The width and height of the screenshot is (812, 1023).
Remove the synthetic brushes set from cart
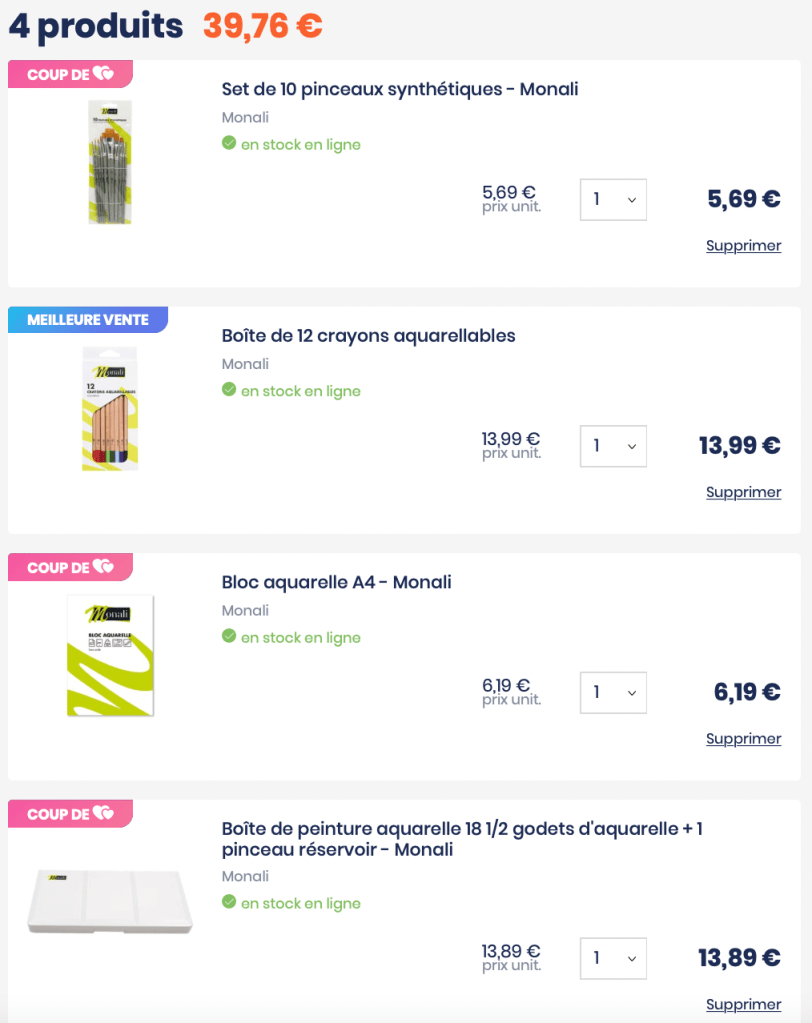743,246
